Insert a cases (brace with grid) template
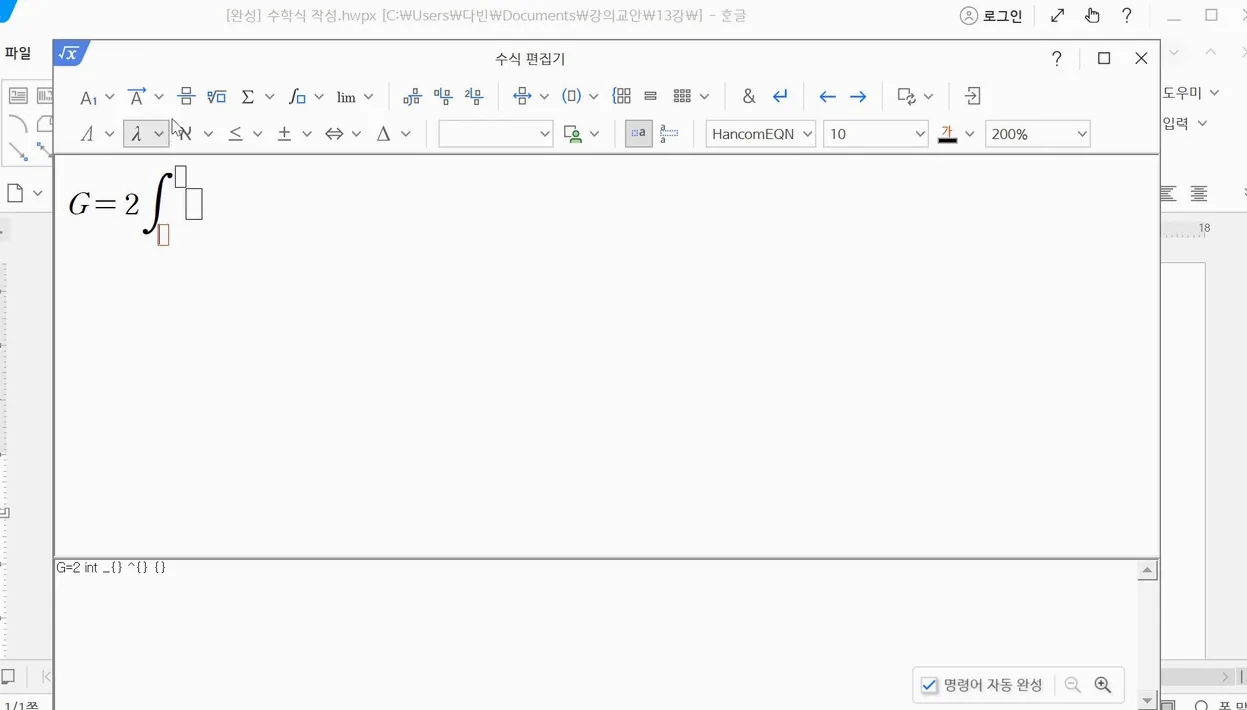Viewport: 1247px width, 710px height. click(x=622, y=96)
